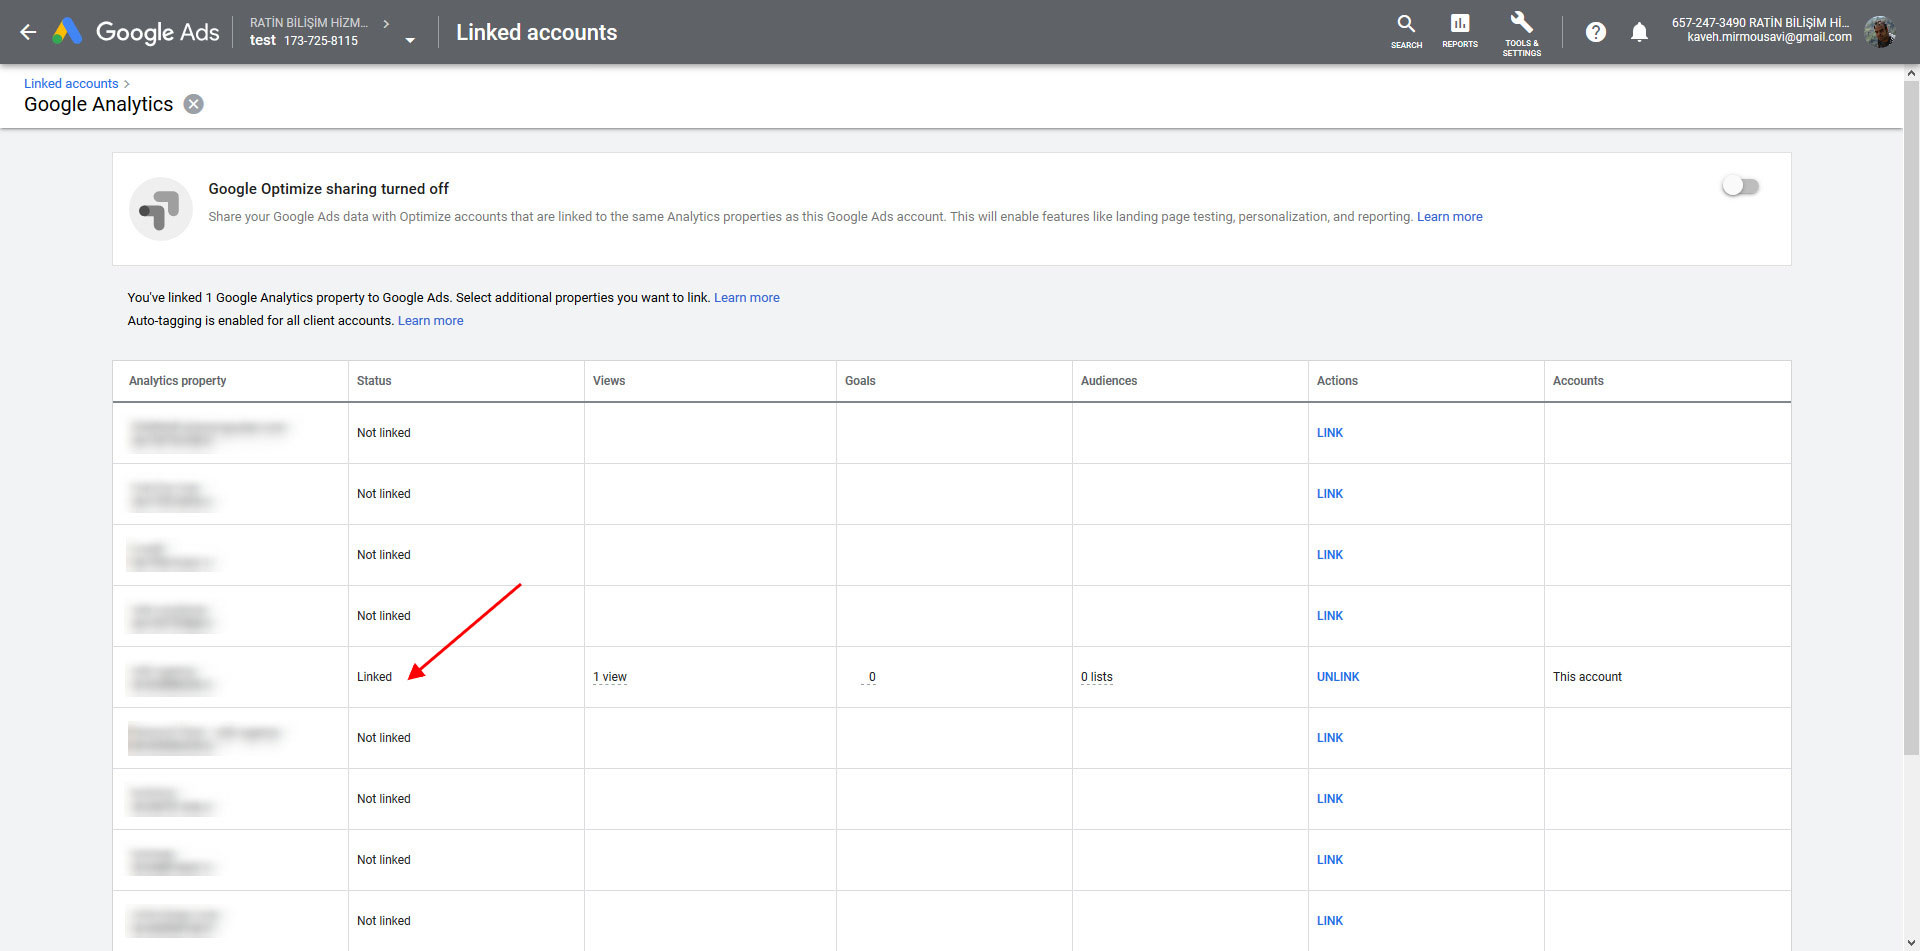Open the Search tool in header
The height and width of the screenshot is (951, 1920).
click(x=1406, y=31)
